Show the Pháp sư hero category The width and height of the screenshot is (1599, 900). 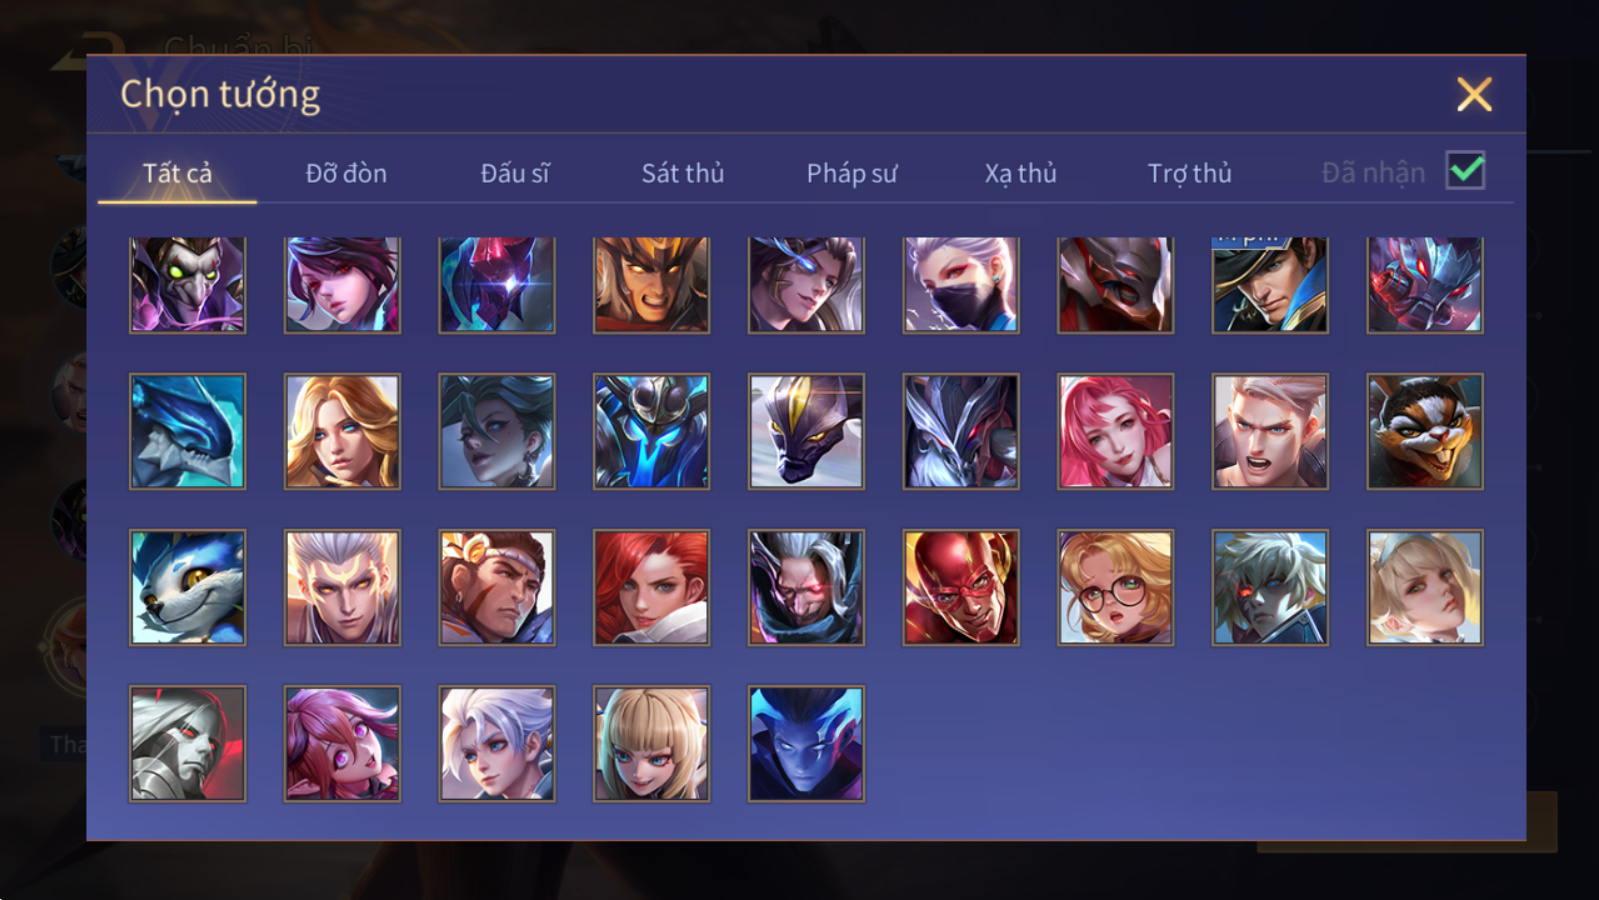pos(852,173)
